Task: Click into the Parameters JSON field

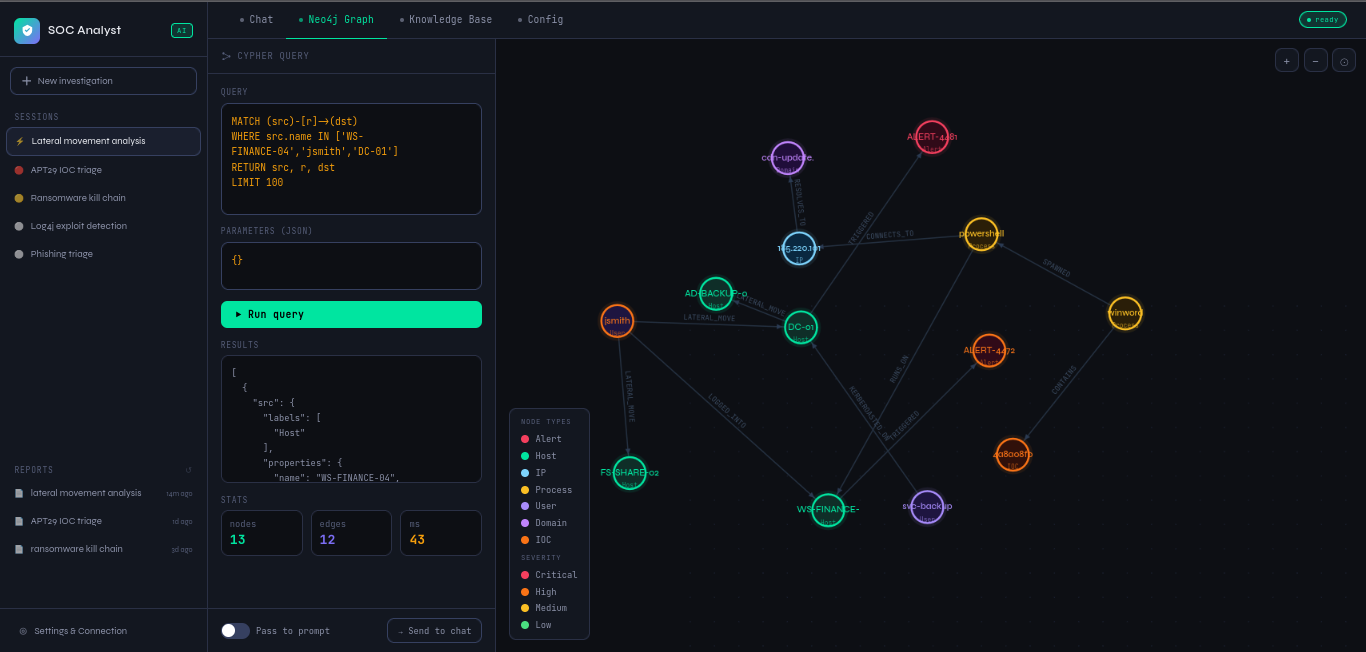Action: pyautogui.click(x=351, y=266)
